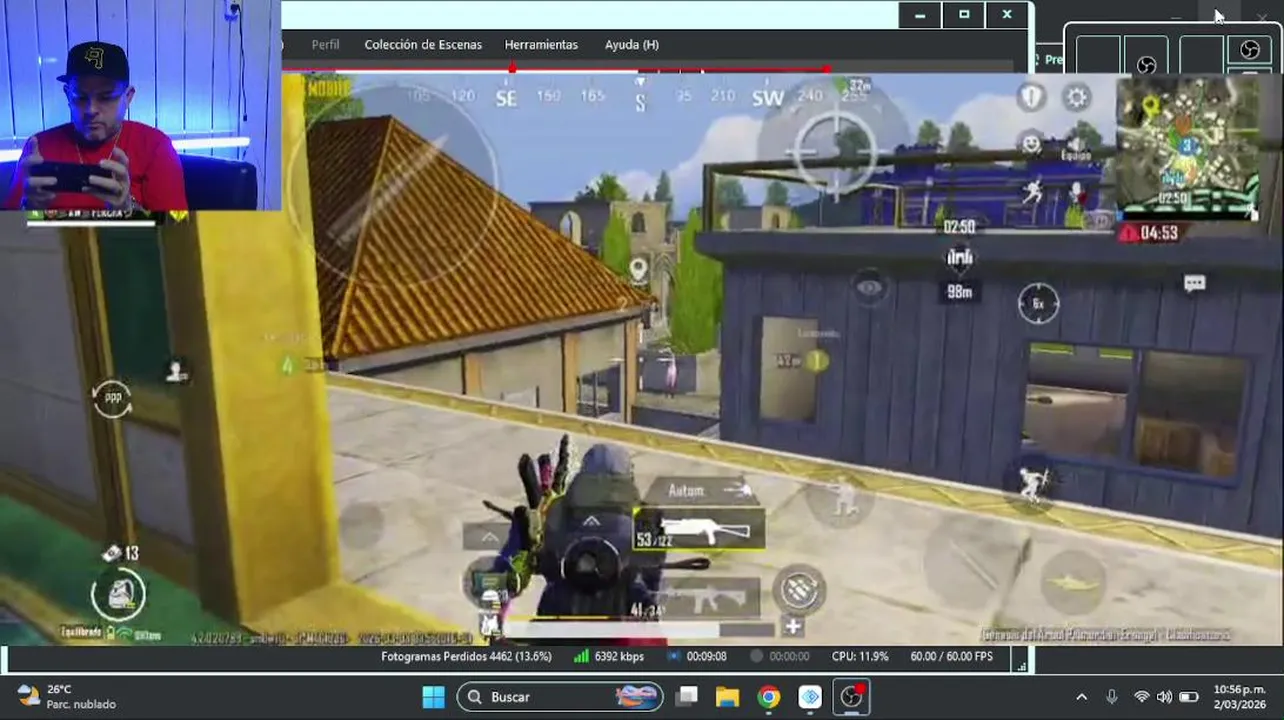1284x720 pixels.
Task: Open the Perfil menu in OBS
Action: (x=325, y=44)
